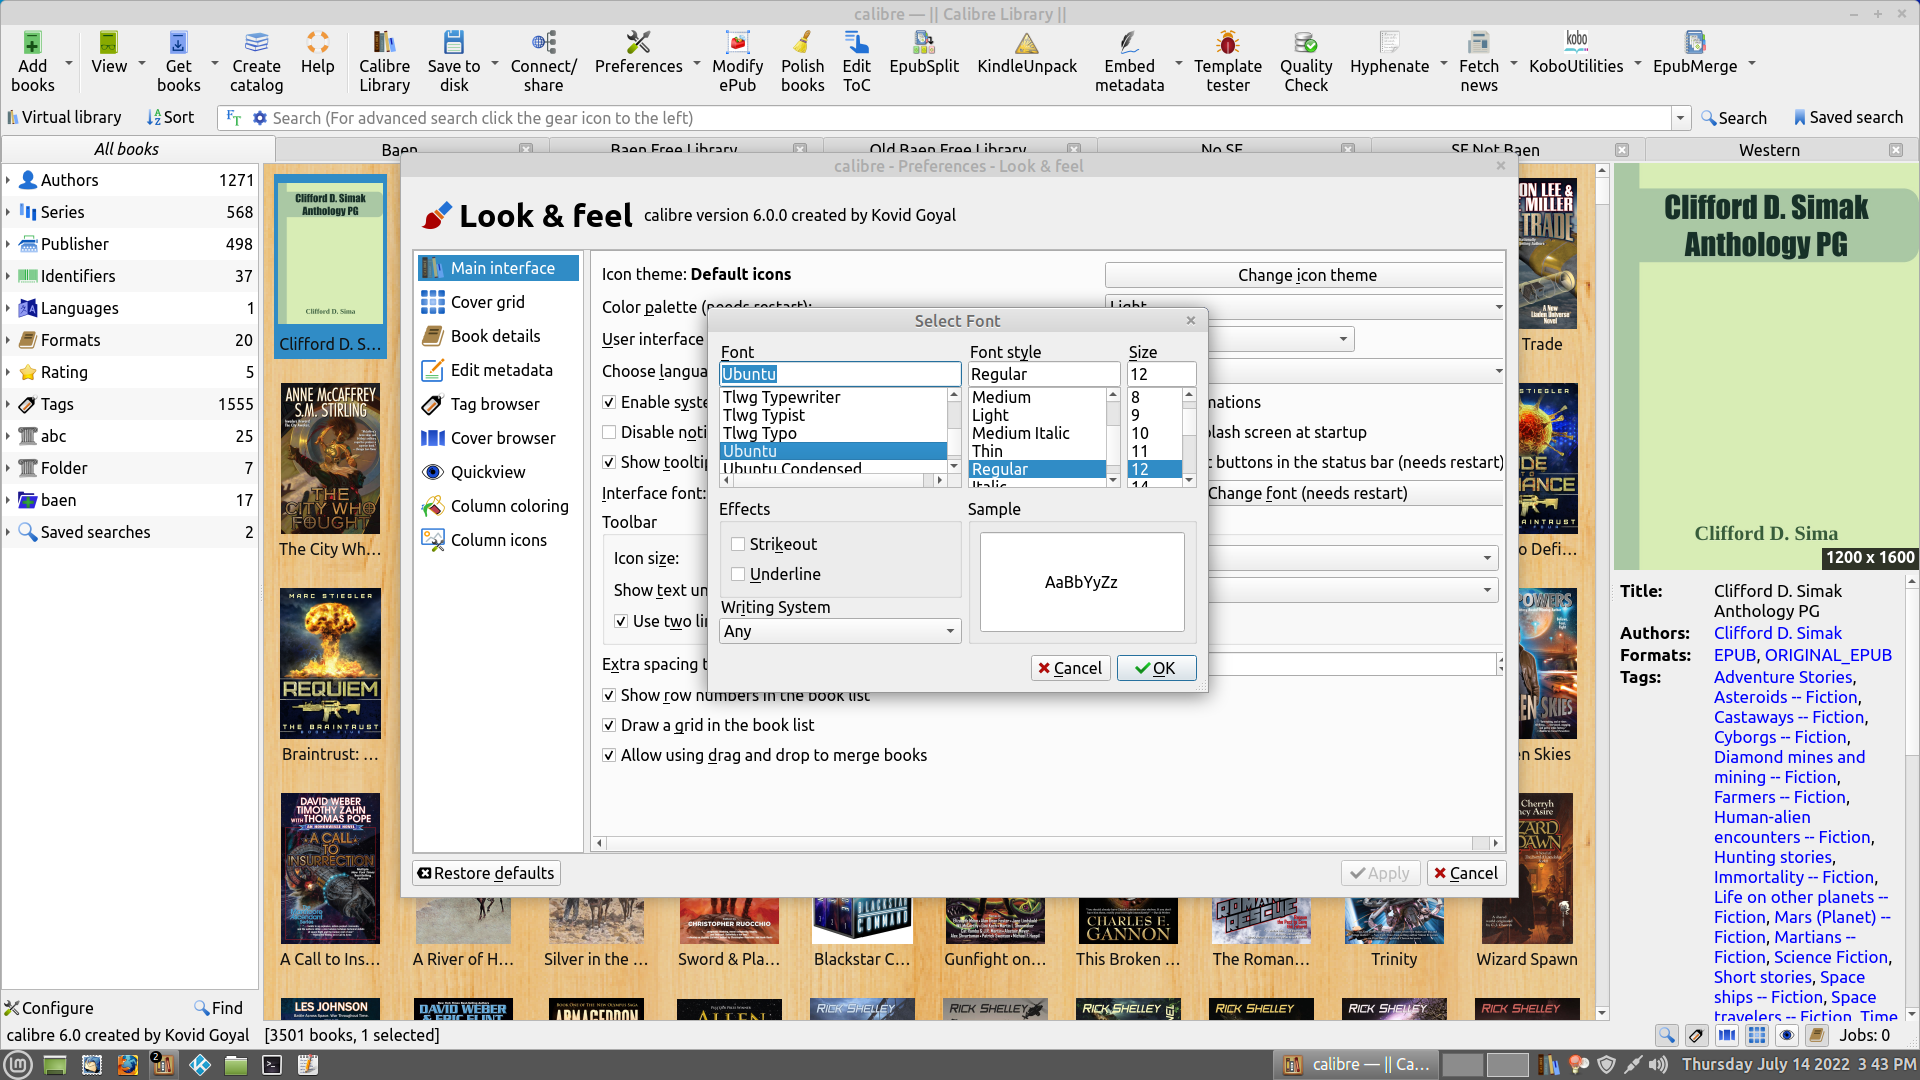Expand the Authors category in Tag browser
The height and width of the screenshot is (1080, 1920).
8,180
